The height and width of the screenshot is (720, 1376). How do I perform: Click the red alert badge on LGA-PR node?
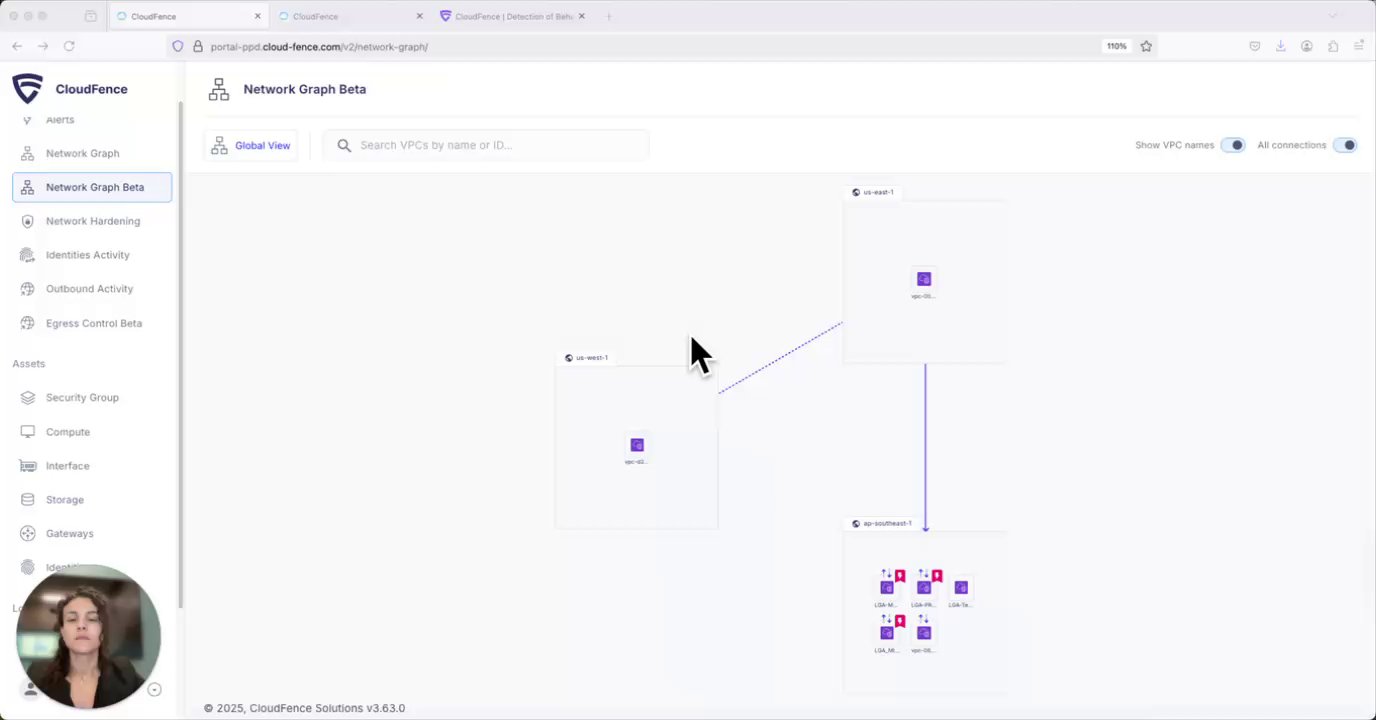point(937,576)
